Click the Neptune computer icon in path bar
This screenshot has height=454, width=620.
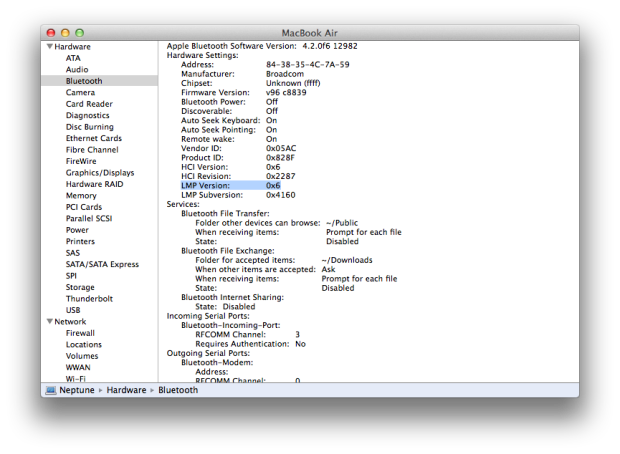click(51, 390)
